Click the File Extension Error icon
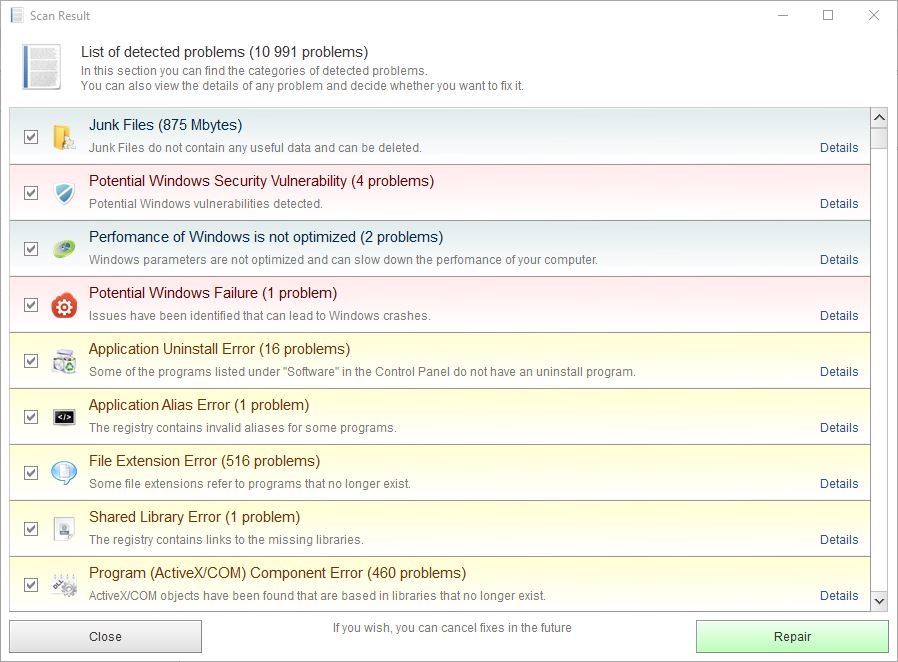Image resolution: width=898 pixels, height=662 pixels. pos(64,473)
